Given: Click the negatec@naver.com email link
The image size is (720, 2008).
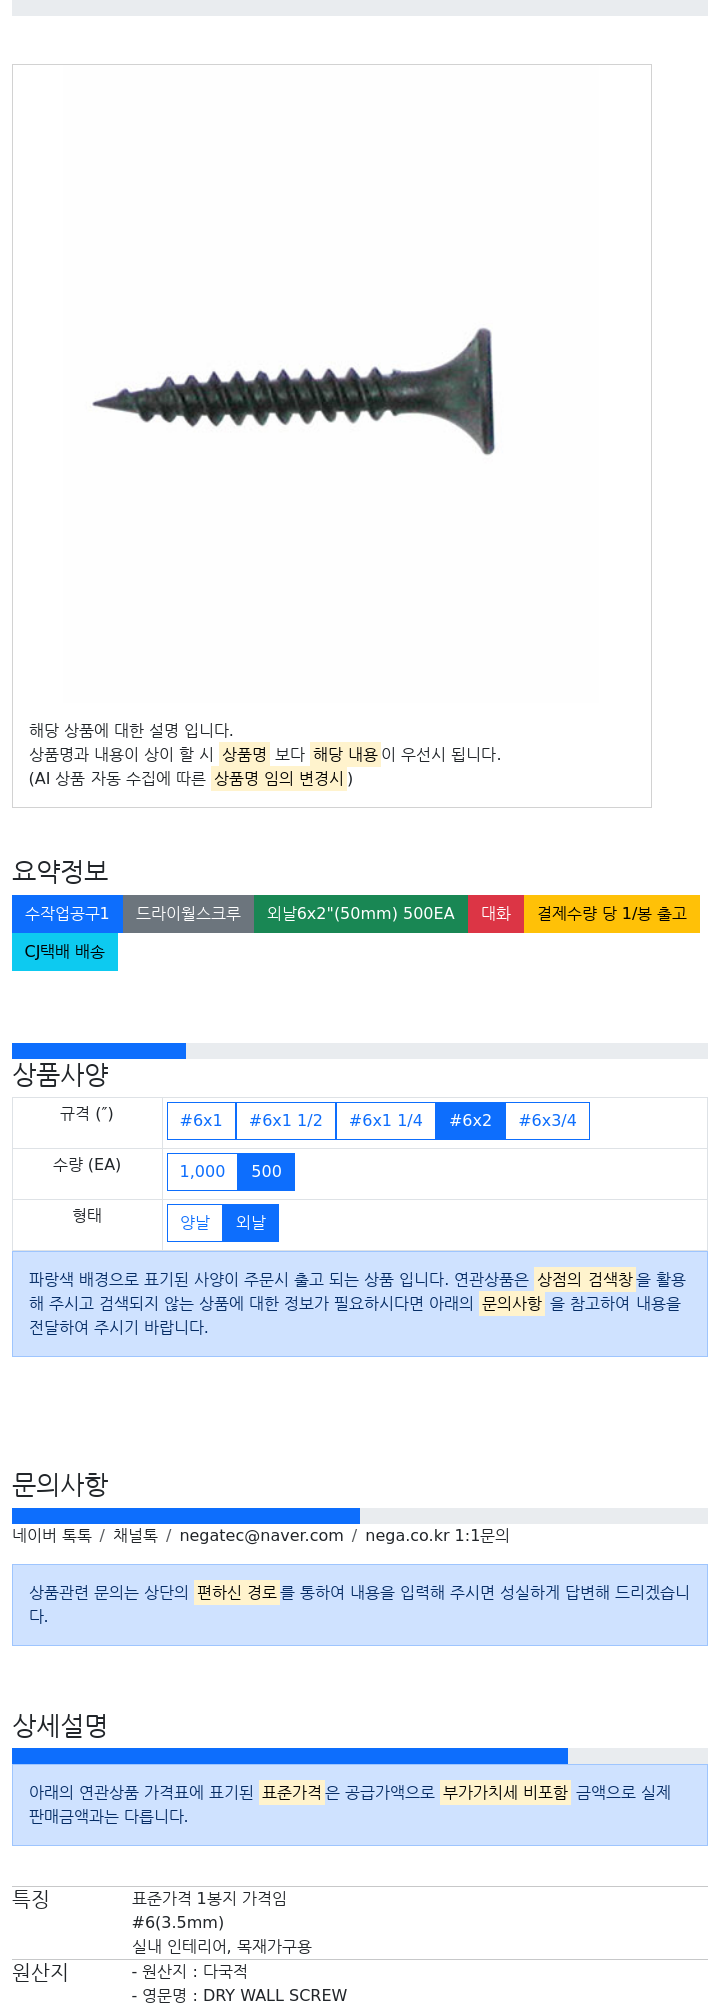Looking at the screenshot, I should click(261, 1536).
